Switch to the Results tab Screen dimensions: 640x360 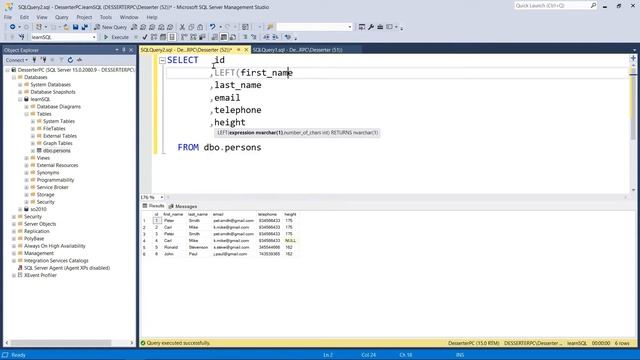click(x=153, y=206)
